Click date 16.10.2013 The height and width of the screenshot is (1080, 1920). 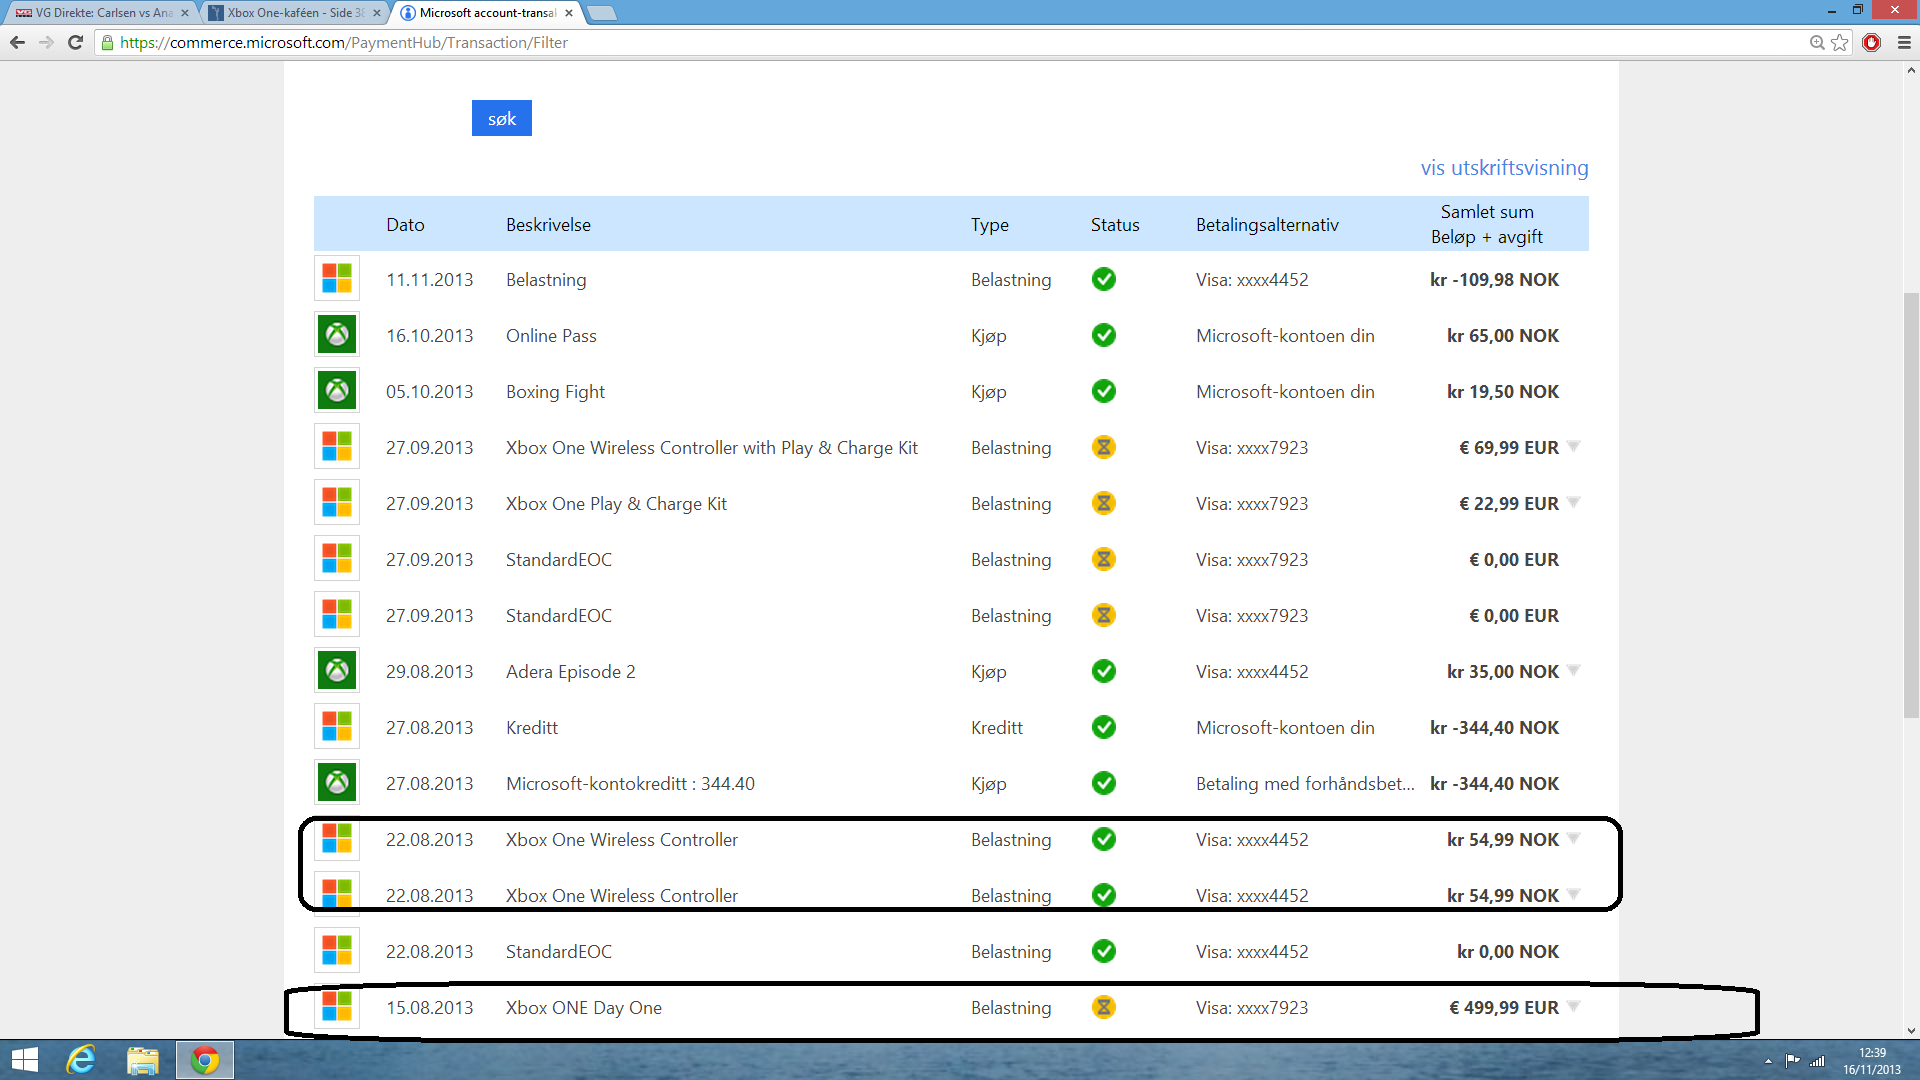pyautogui.click(x=430, y=335)
